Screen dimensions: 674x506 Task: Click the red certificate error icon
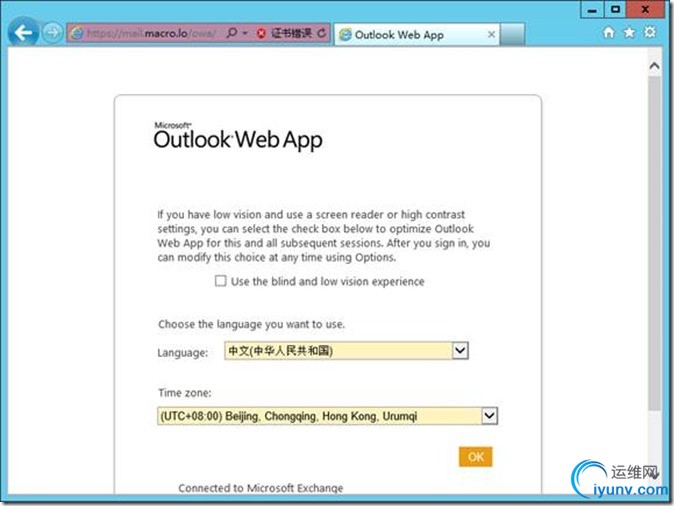click(260, 33)
